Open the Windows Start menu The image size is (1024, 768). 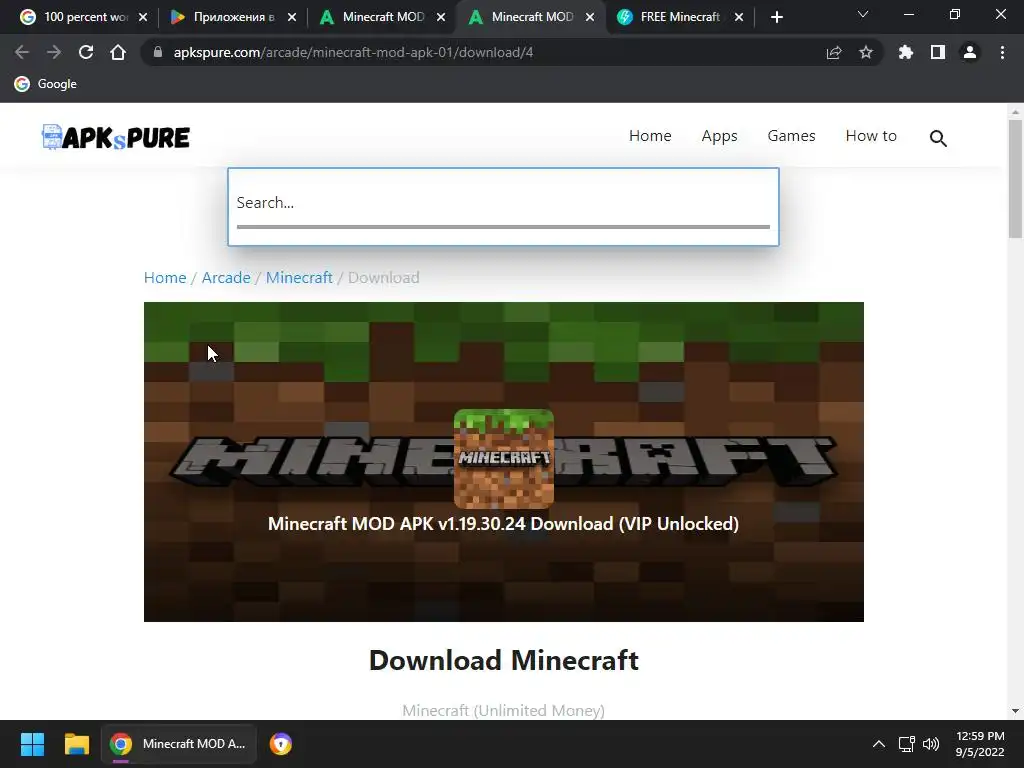click(32, 744)
